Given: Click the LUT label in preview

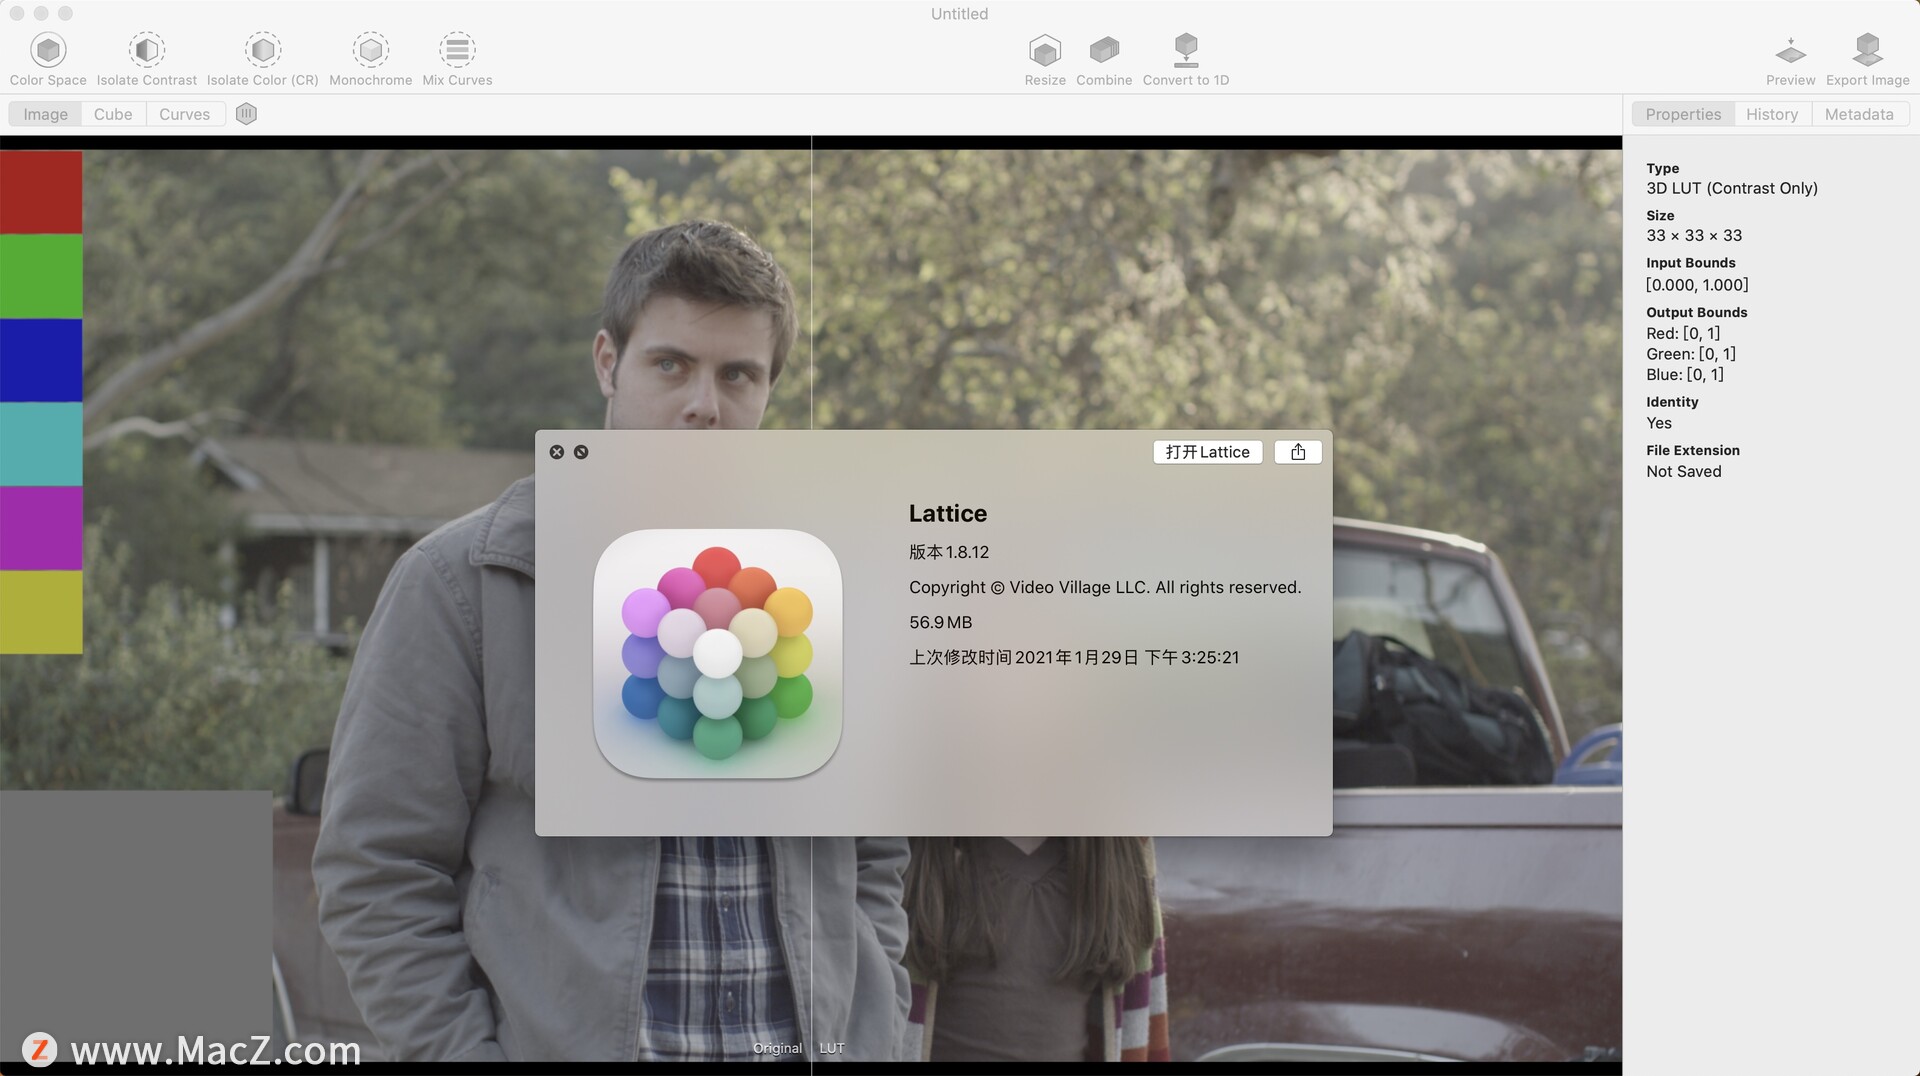Looking at the screenshot, I should (x=832, y=1048).
